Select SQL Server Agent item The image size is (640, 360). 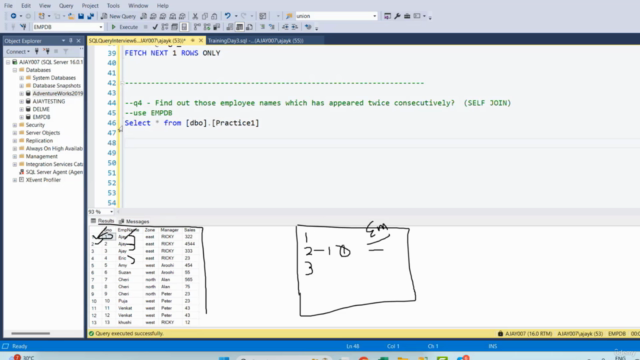point(54,172)
